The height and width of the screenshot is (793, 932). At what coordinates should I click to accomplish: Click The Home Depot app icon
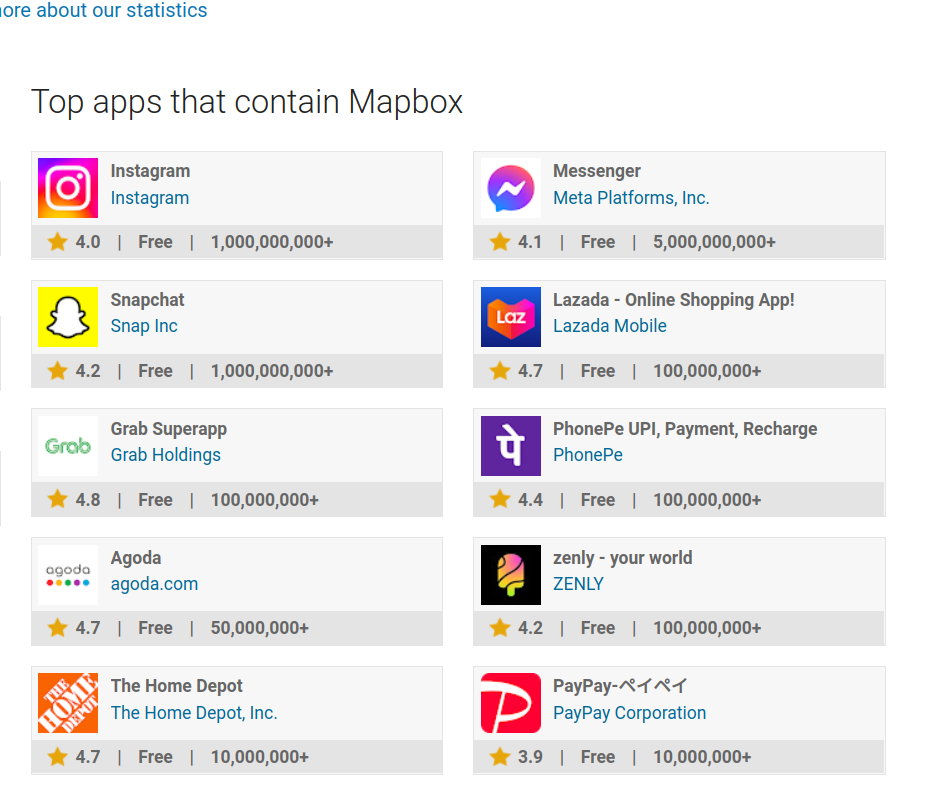[66, 703]
